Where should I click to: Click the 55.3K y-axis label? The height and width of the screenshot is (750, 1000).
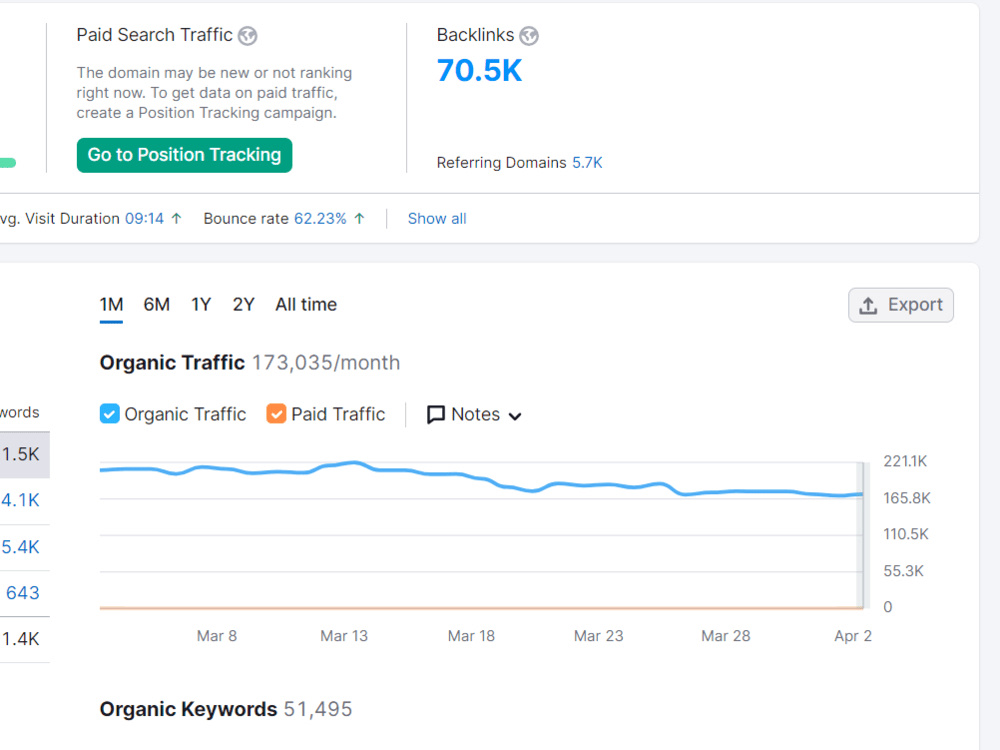tap(903, 571)
